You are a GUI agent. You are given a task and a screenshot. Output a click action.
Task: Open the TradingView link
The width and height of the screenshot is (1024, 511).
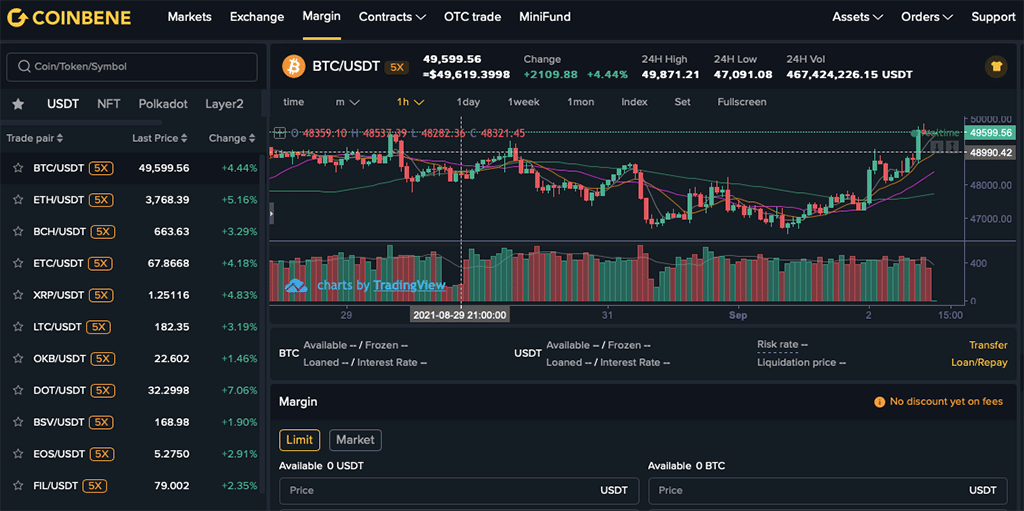click(409, 286)
